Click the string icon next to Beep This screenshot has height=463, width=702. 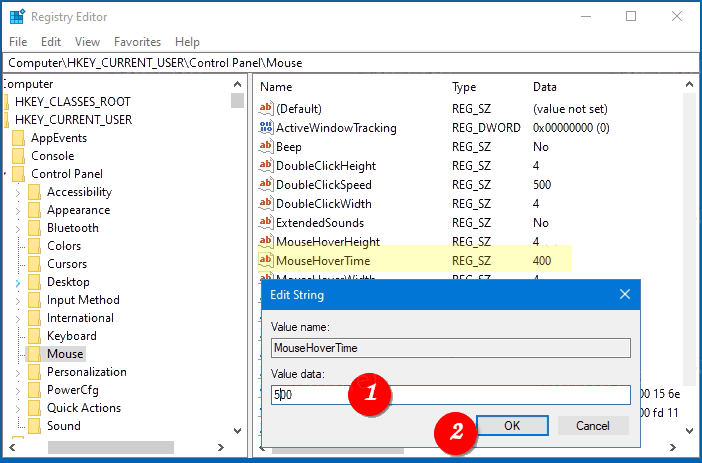265,146
